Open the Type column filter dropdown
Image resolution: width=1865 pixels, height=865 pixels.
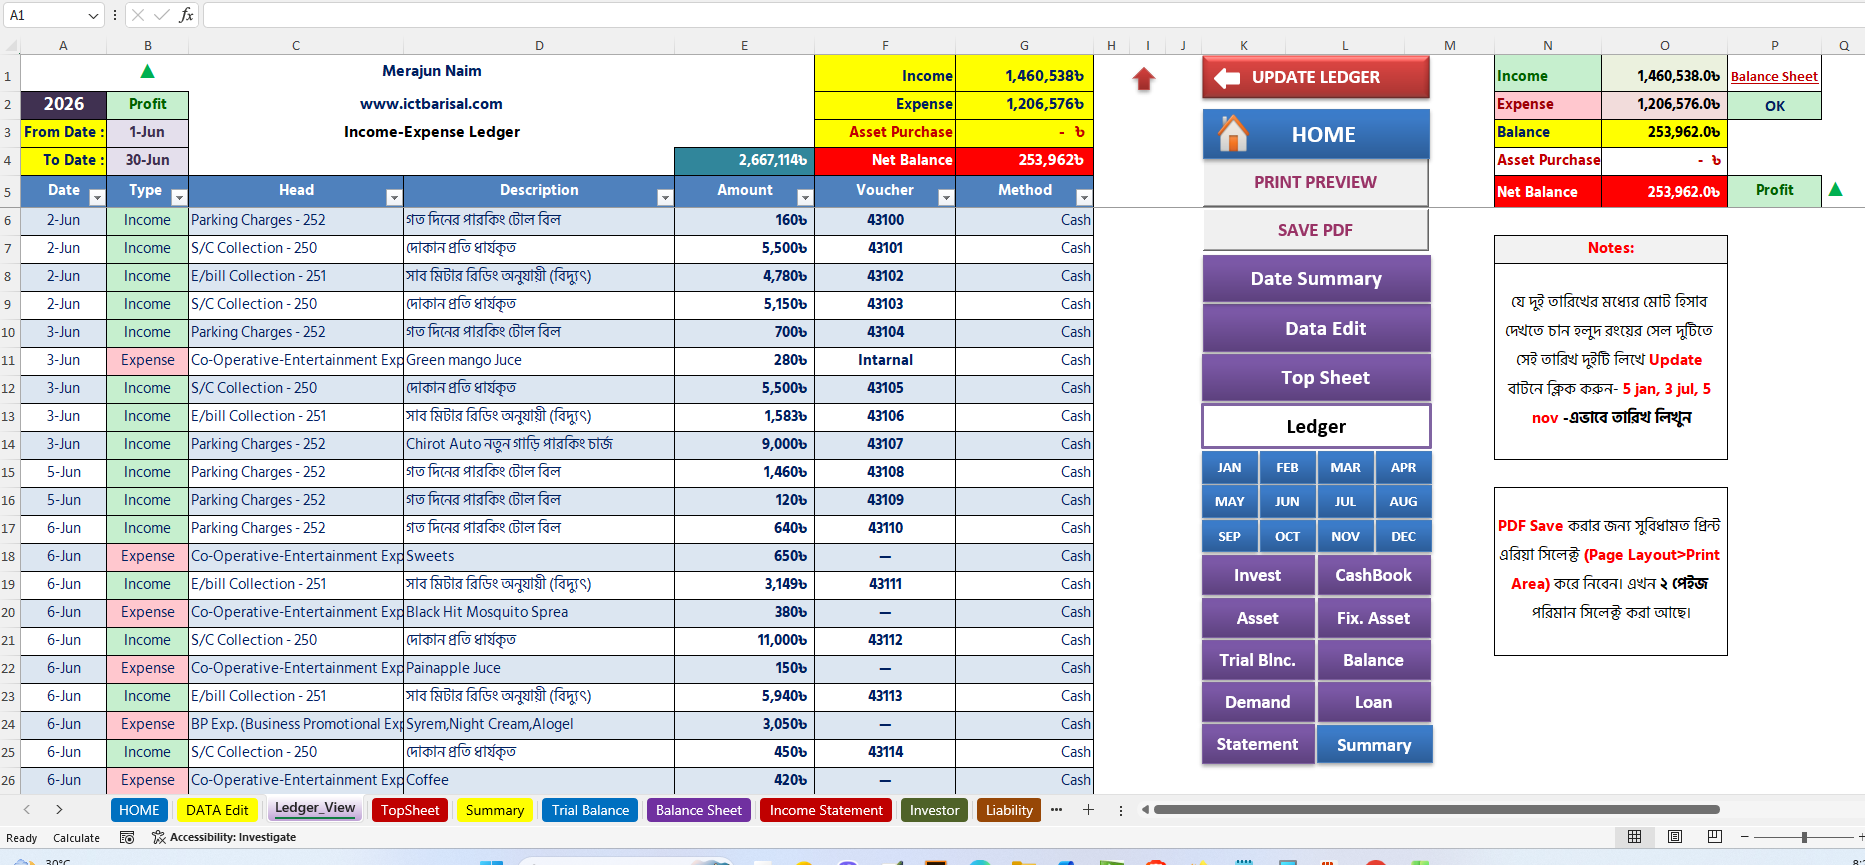[x=179, y=197]
